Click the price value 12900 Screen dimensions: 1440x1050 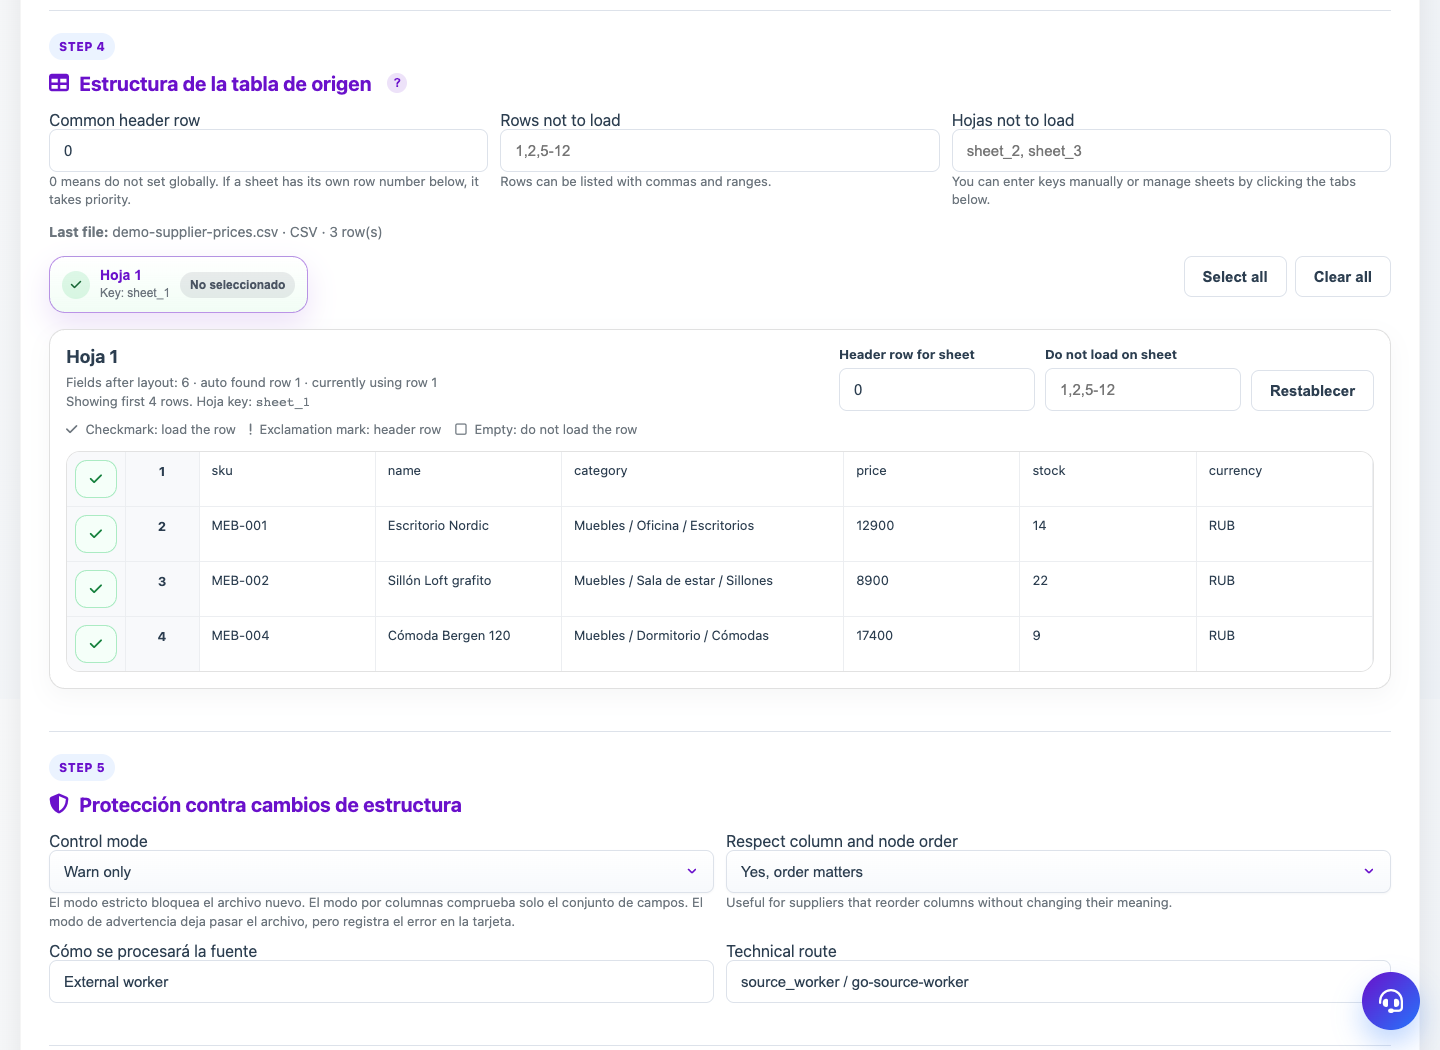875,526
